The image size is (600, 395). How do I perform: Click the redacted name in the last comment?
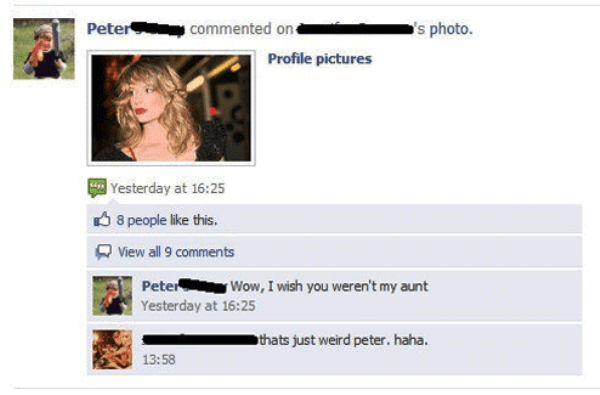click(x=200, y=340)
